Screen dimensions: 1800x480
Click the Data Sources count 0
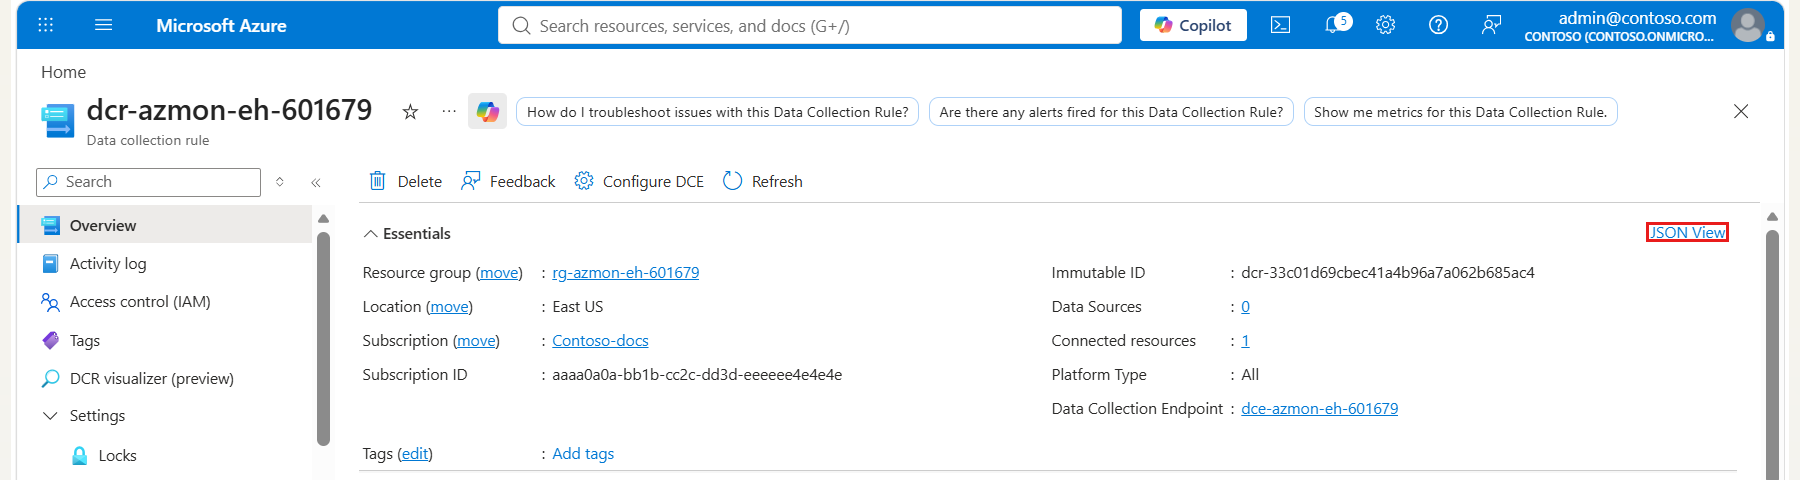coord(1245,306)
